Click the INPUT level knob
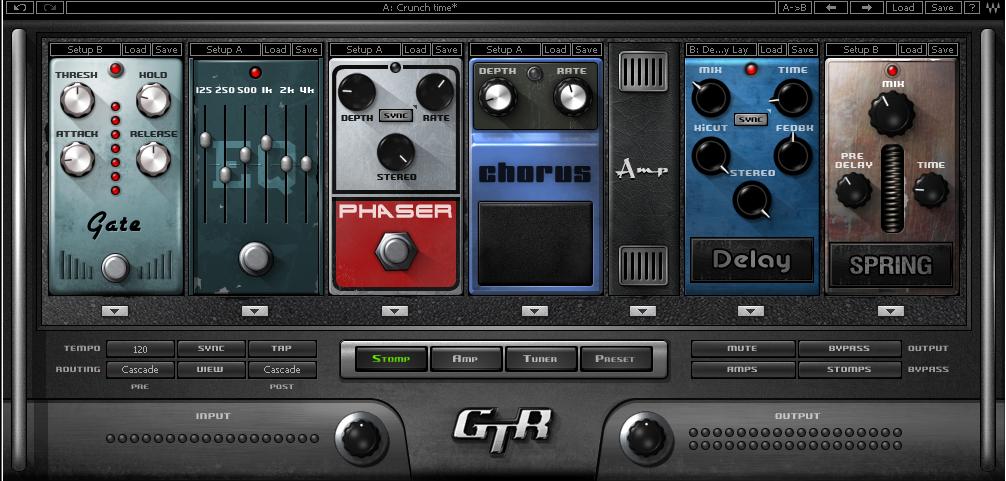Image resolution: width=1006 pixels, height=481 pixels. [361, 439]
